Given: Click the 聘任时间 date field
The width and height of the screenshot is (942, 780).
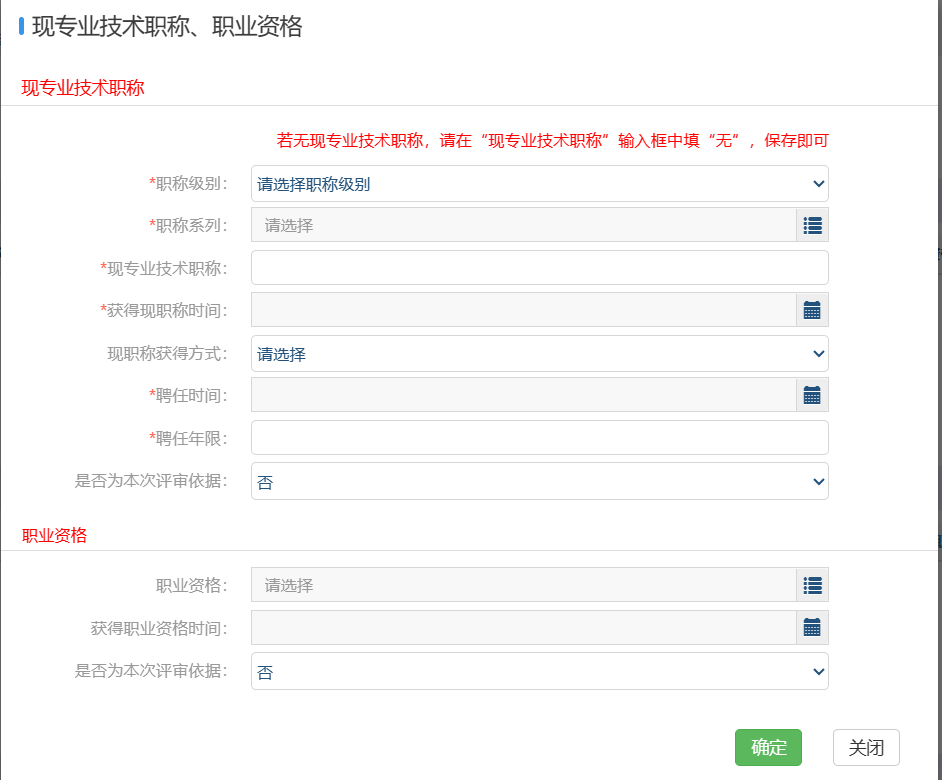Looking at the screenshot, I should 520,395.
